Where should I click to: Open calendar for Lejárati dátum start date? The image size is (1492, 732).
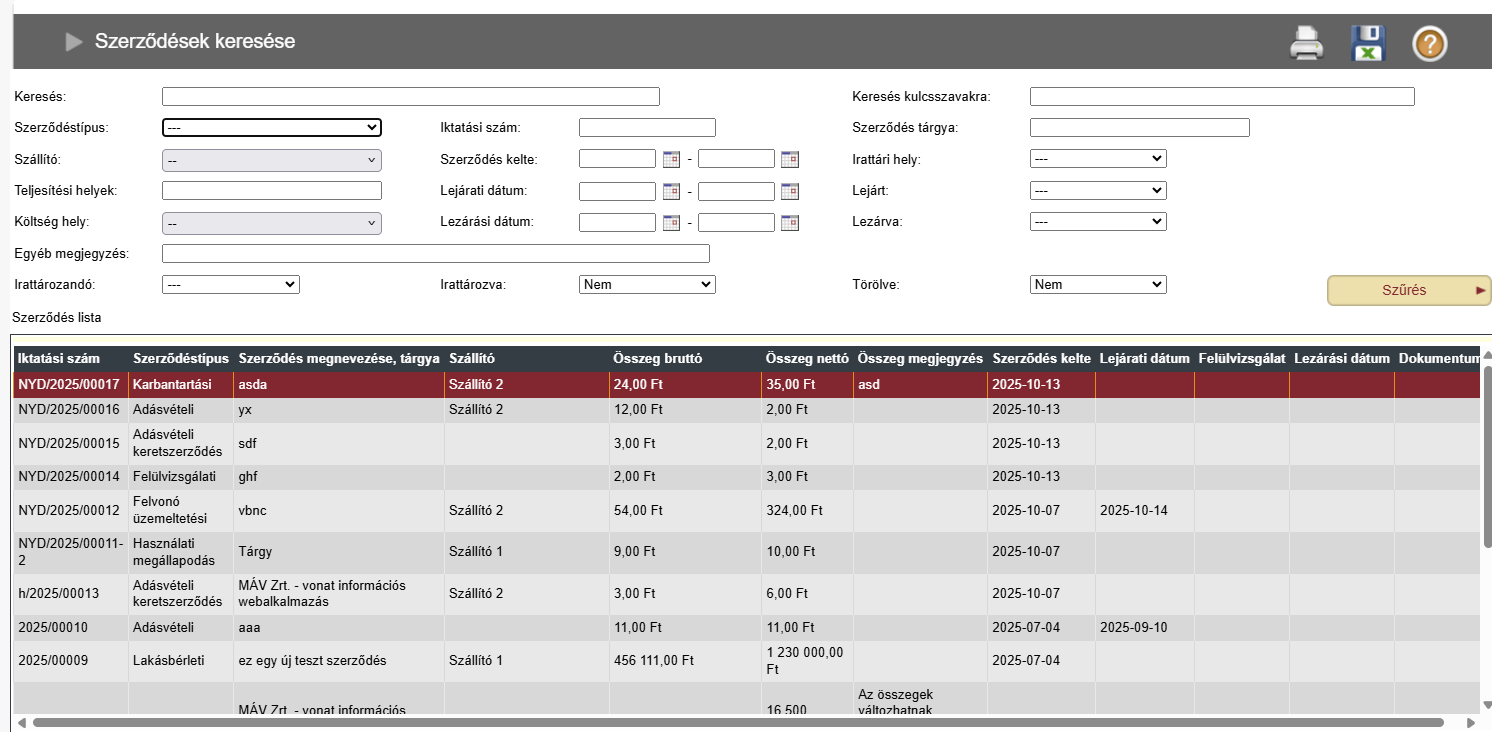(x=671, y=191)
